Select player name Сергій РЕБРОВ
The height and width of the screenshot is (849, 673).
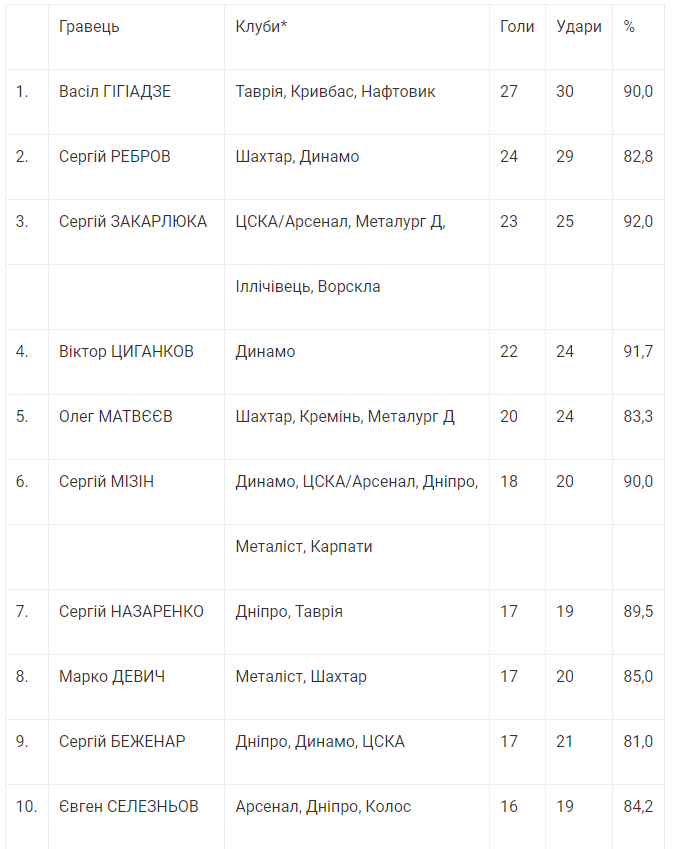[115, 157]
